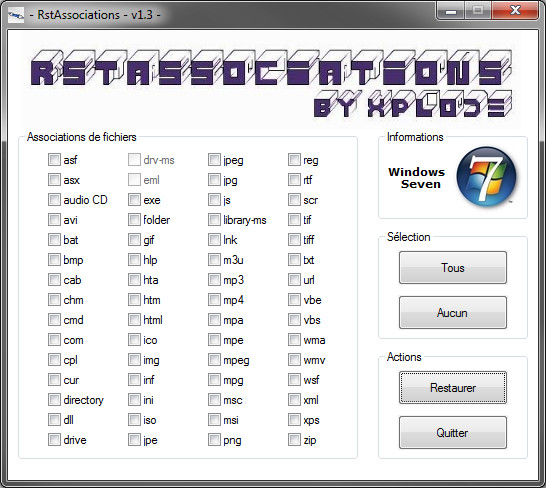The width and height of the screenshot is (546, 488).
Task: Tick the iso checkbox
Action: (134, 420)
